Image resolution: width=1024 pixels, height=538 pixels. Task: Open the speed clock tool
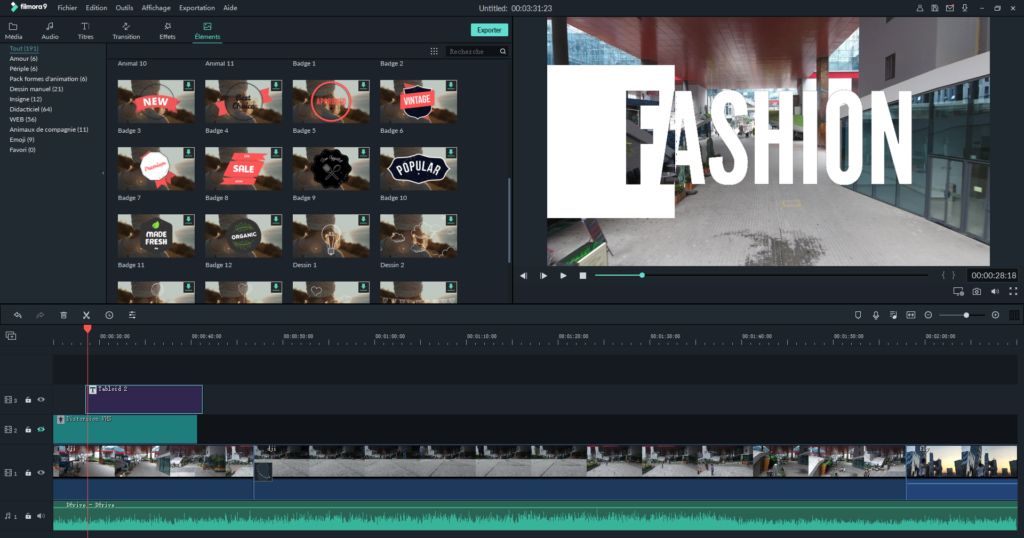click(110, 315)
